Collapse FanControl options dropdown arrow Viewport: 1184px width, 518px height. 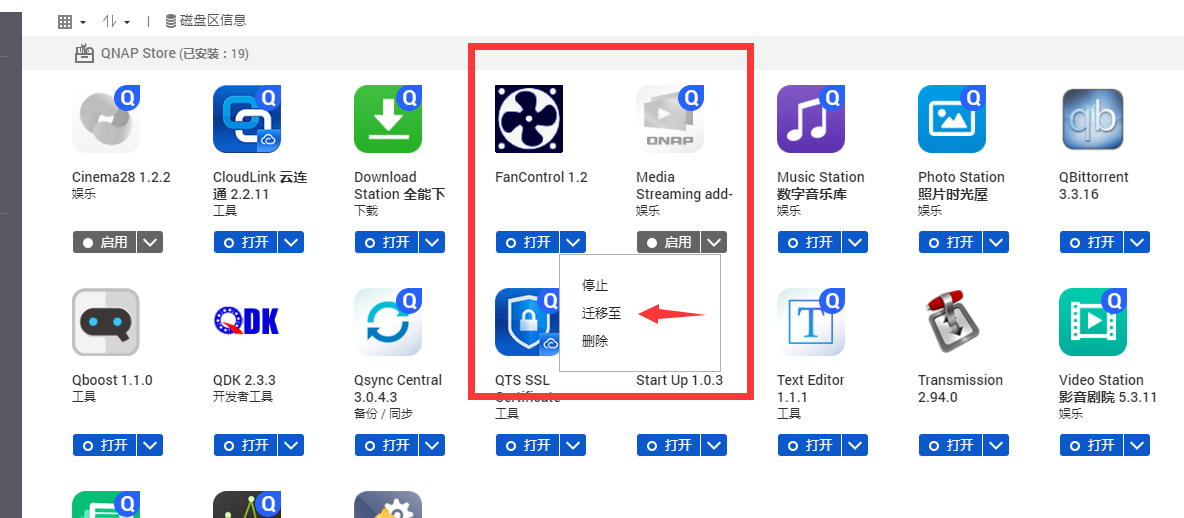[573, 242]
